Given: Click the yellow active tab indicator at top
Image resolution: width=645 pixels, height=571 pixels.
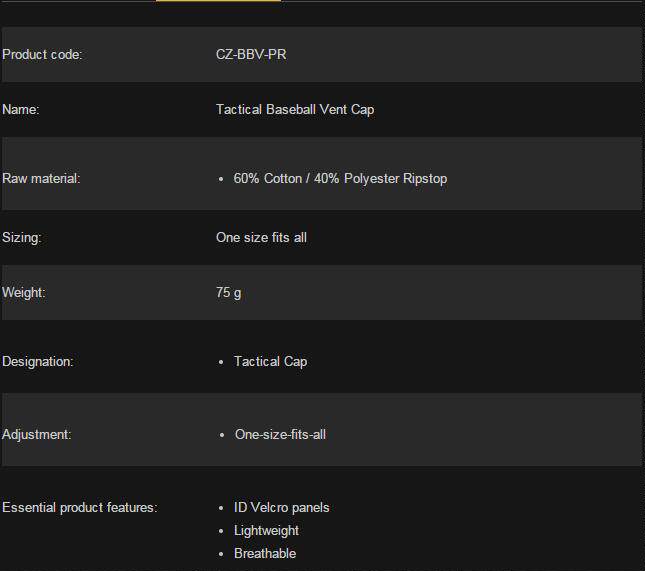Looking at the screenshot, I should [218, 1].
